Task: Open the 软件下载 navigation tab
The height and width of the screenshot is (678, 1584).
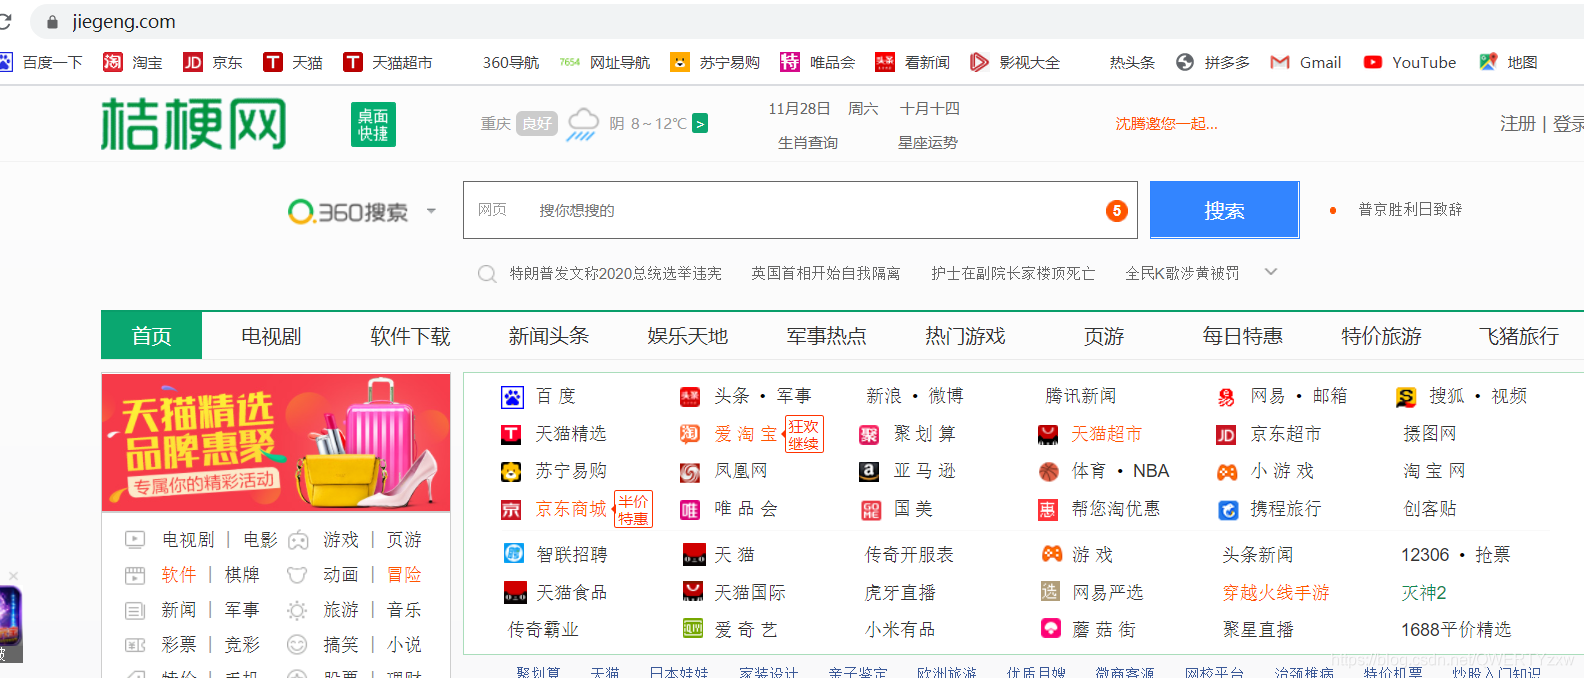Action: pyautogui.click(x=410, y=336)
